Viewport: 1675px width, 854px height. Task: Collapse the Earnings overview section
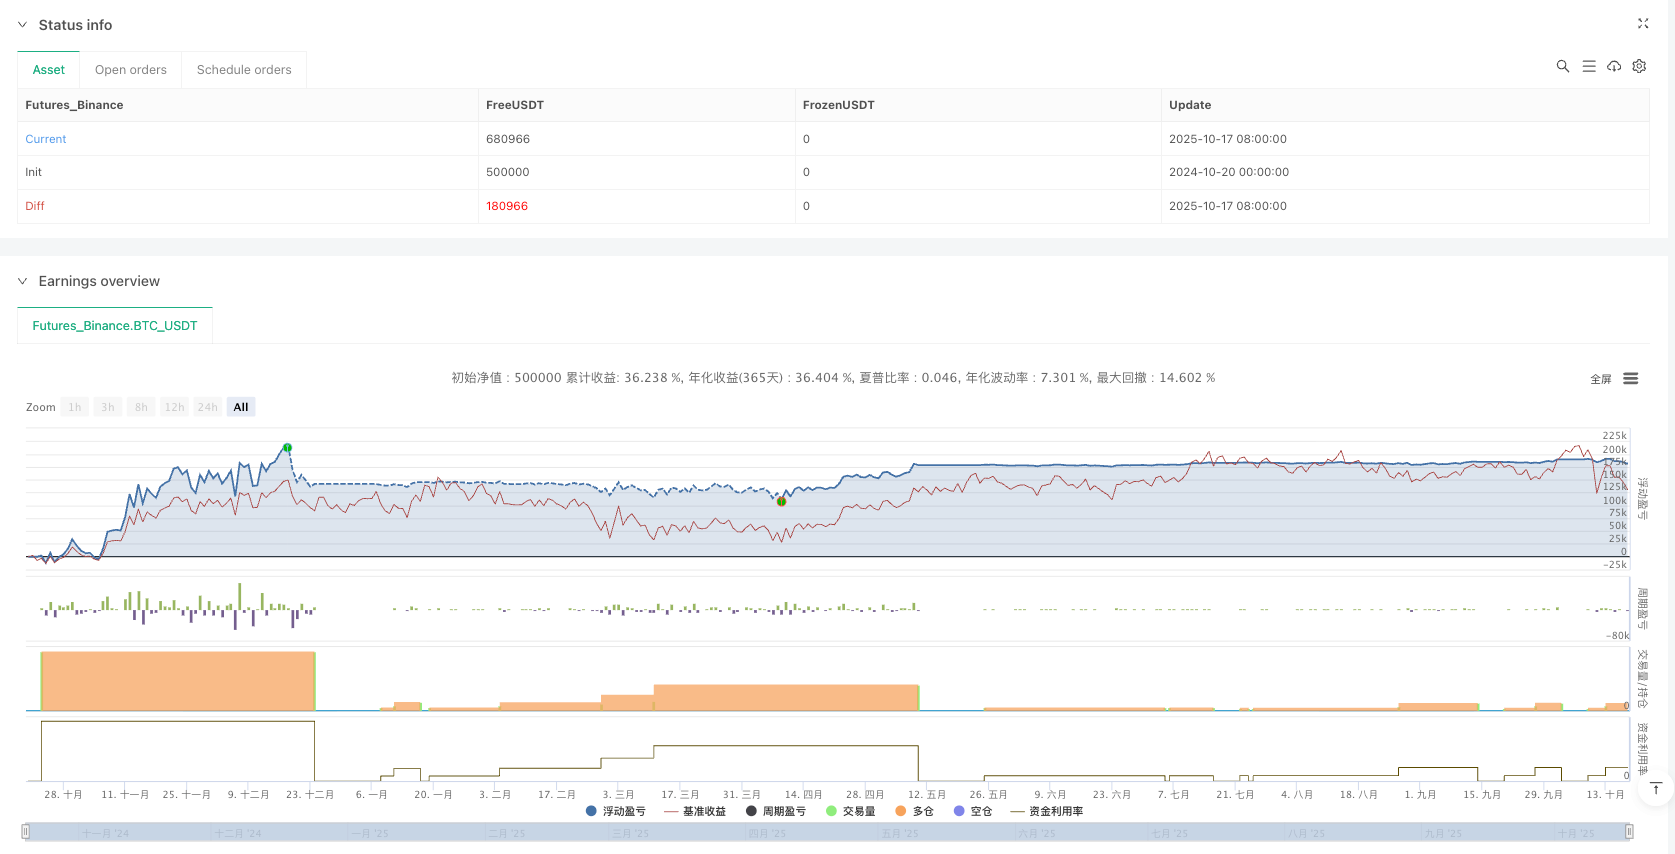tap(23, 281)
